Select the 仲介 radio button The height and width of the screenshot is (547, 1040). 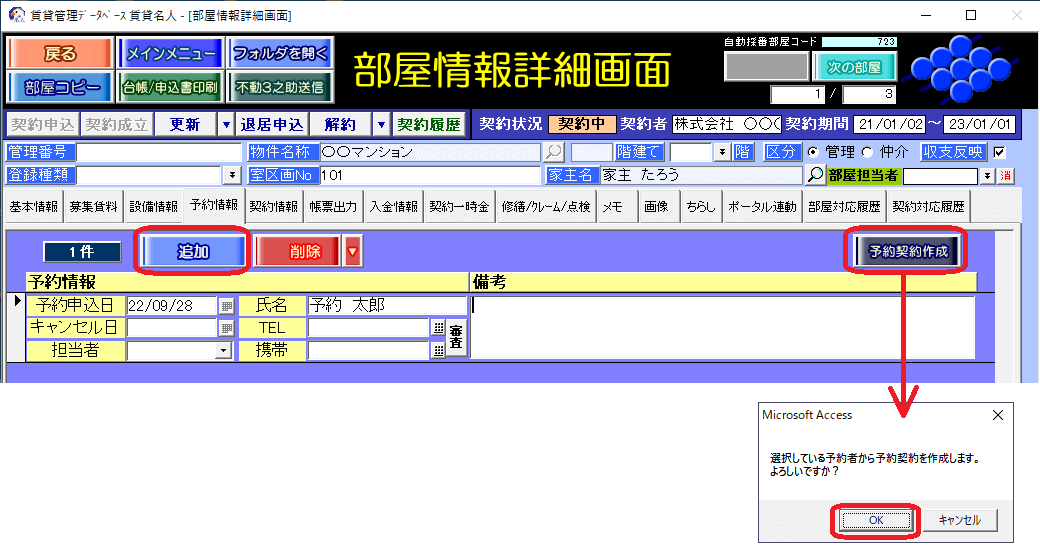tap(867, 152)
